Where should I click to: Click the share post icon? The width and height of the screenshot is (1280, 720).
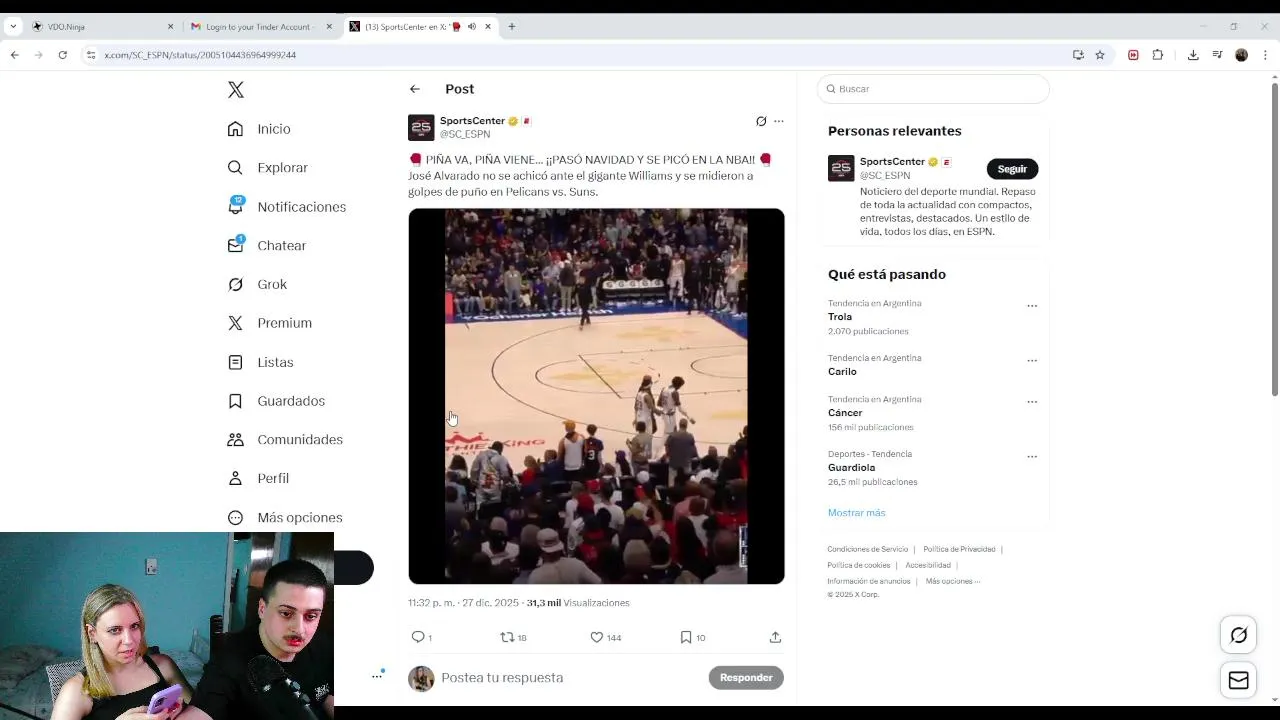click(775, 637)
